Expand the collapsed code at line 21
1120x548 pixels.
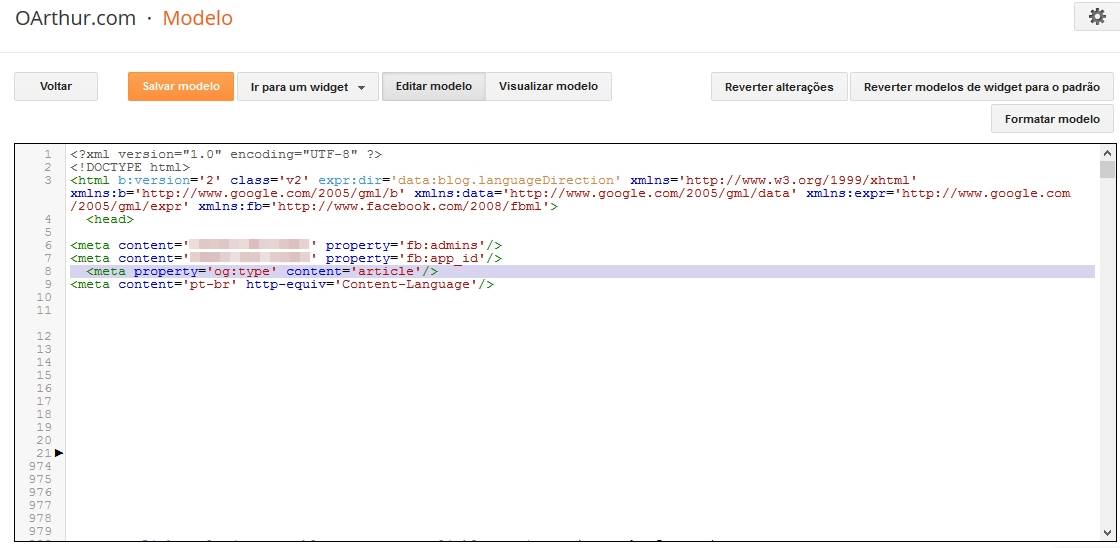pos(59,453)
